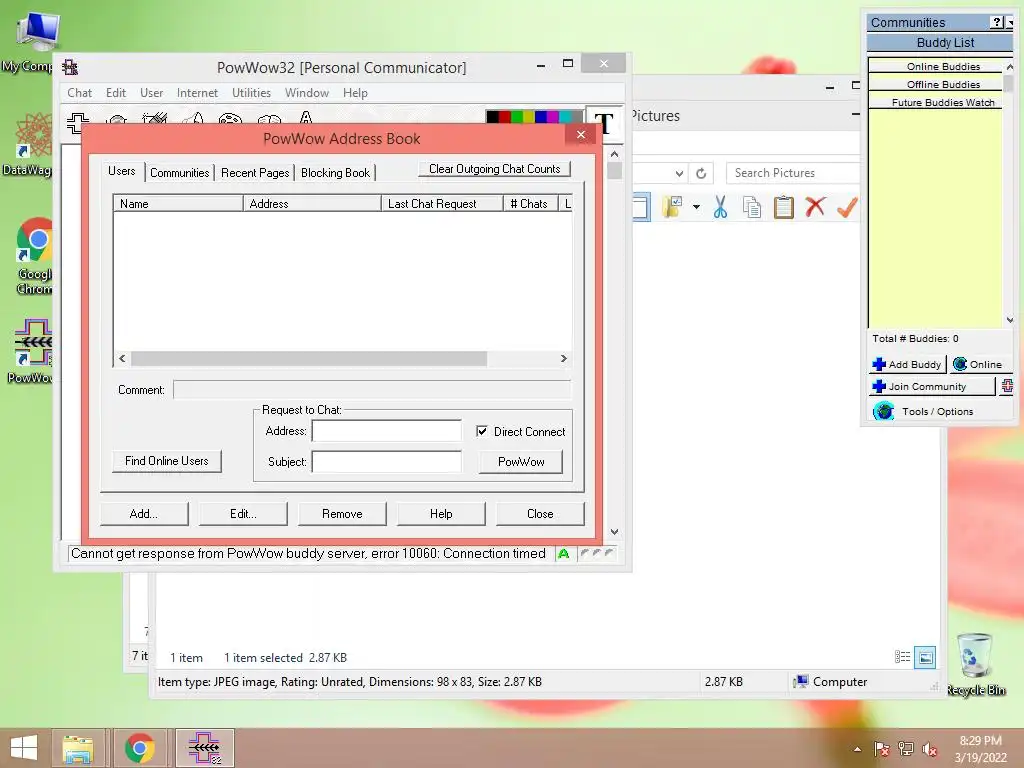The width and height of the screenshot is (1024, 768).
Task: Select the DataWag desktop shortcut
Action: tap(27, 144)
